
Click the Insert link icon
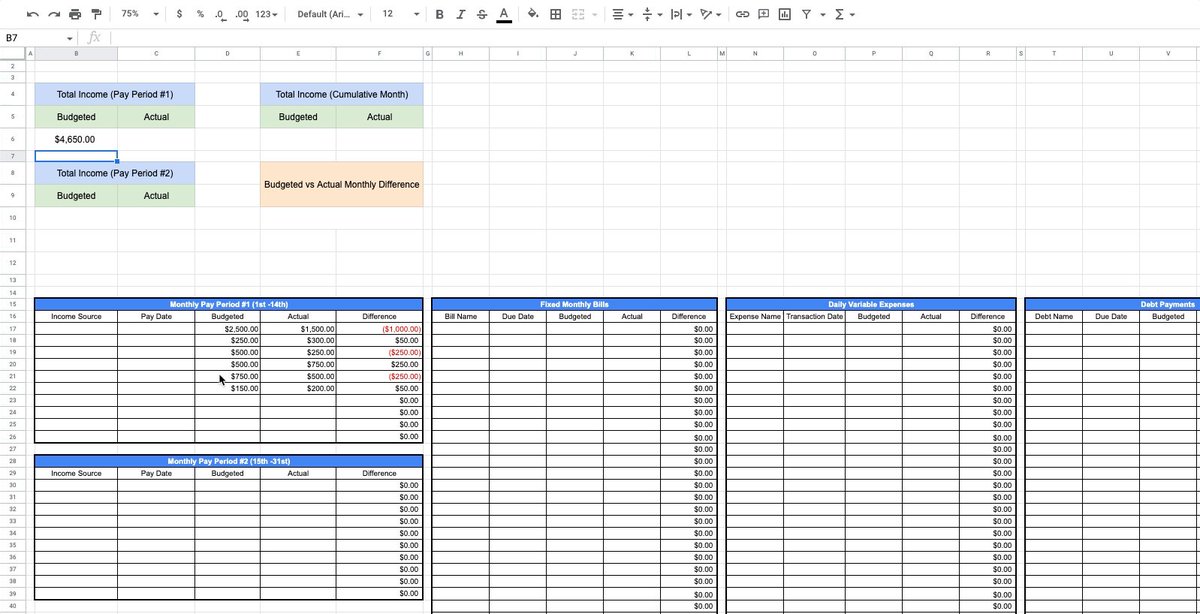point(743,14)
